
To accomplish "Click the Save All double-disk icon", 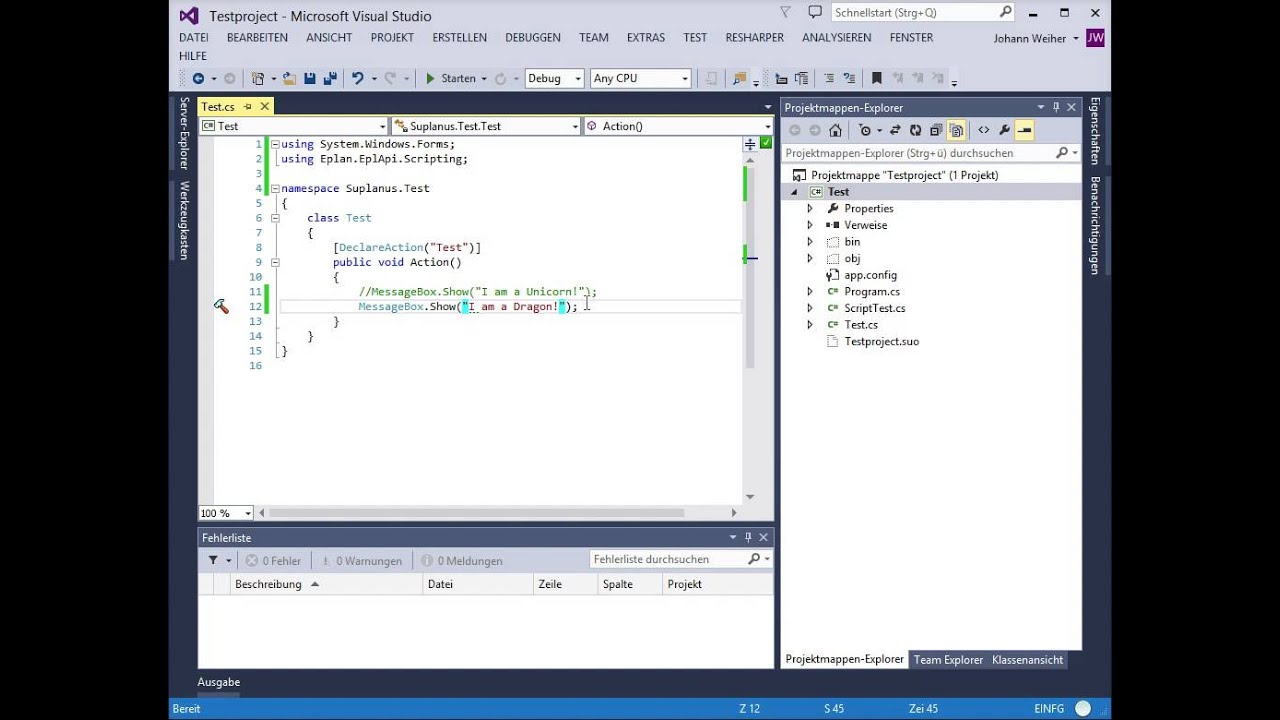I will (x=329, y=78).
